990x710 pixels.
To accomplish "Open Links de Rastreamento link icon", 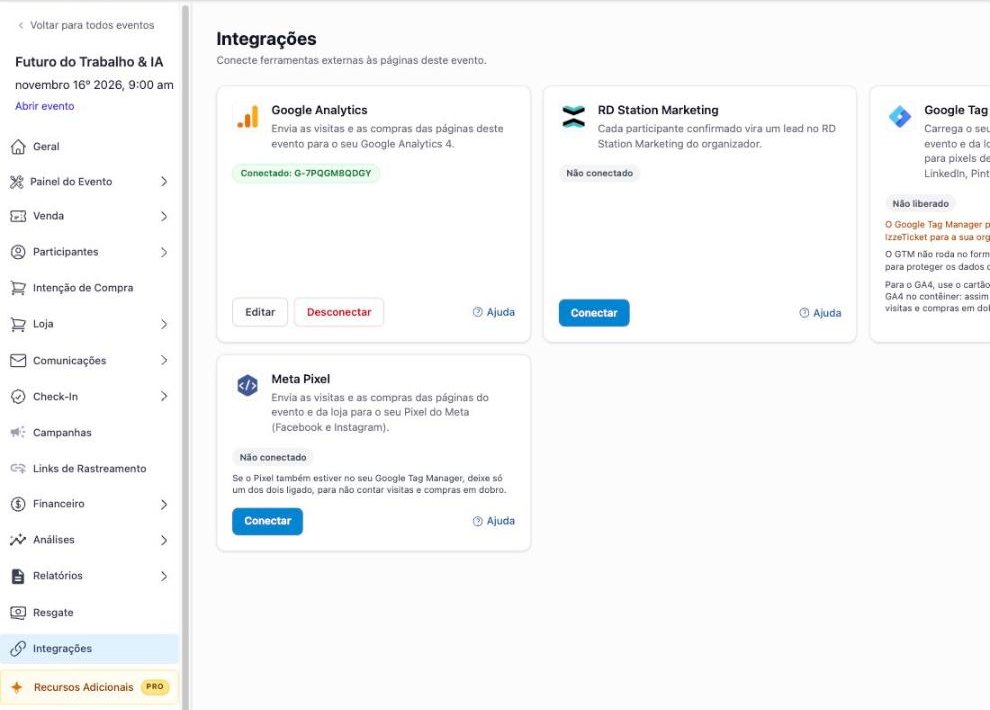I will click(x=18, y=468).
